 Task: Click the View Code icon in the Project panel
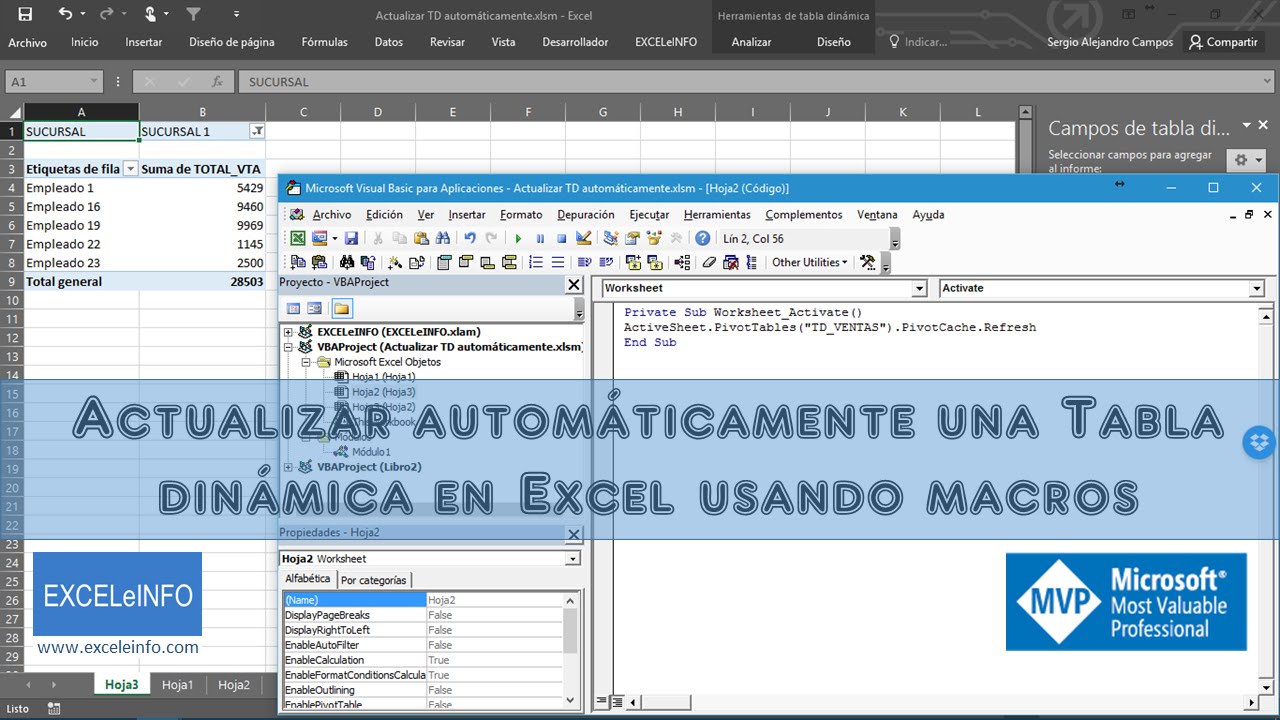[x=293, y=308]
